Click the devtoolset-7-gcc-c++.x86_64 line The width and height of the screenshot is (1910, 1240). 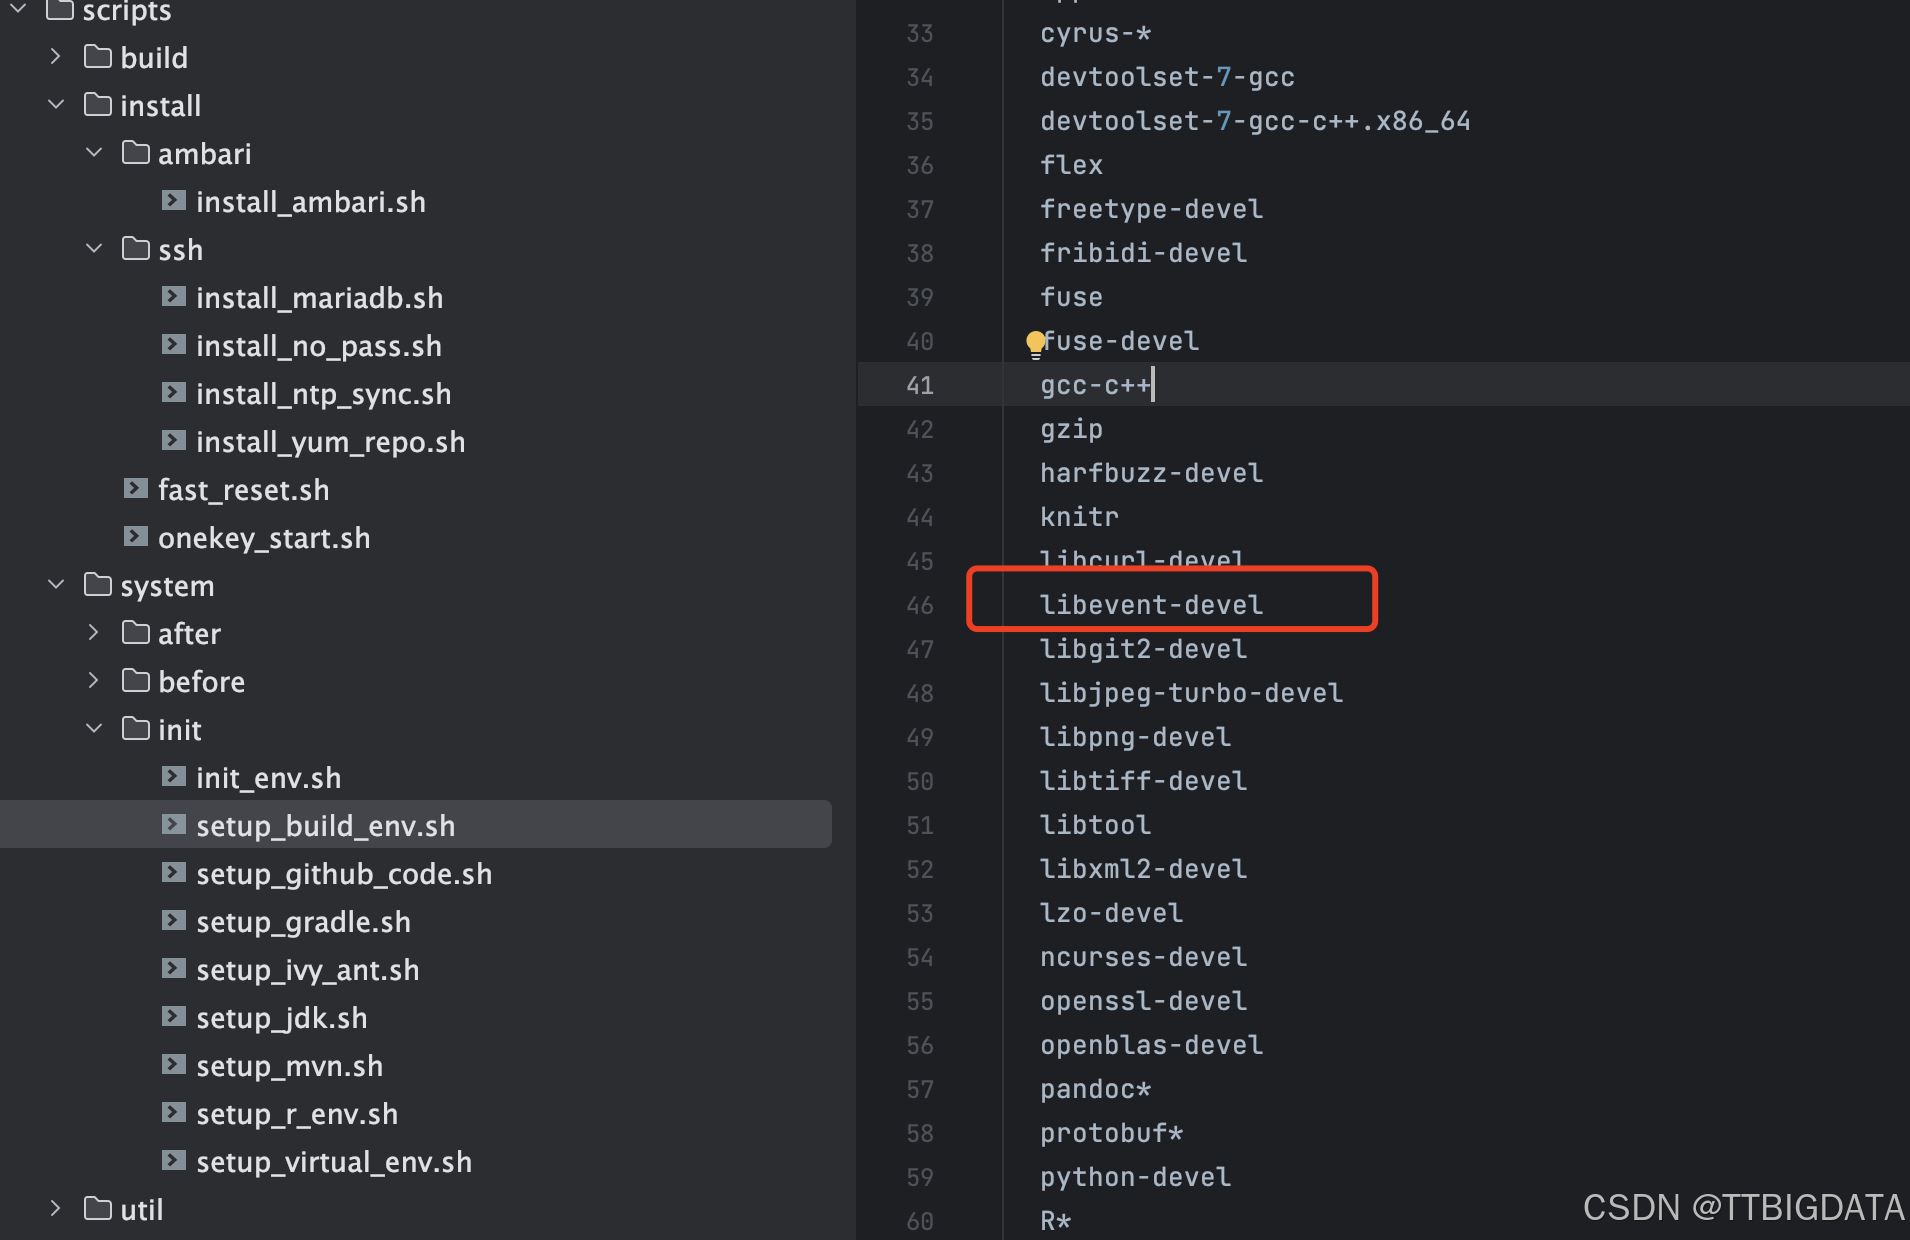1255,121
